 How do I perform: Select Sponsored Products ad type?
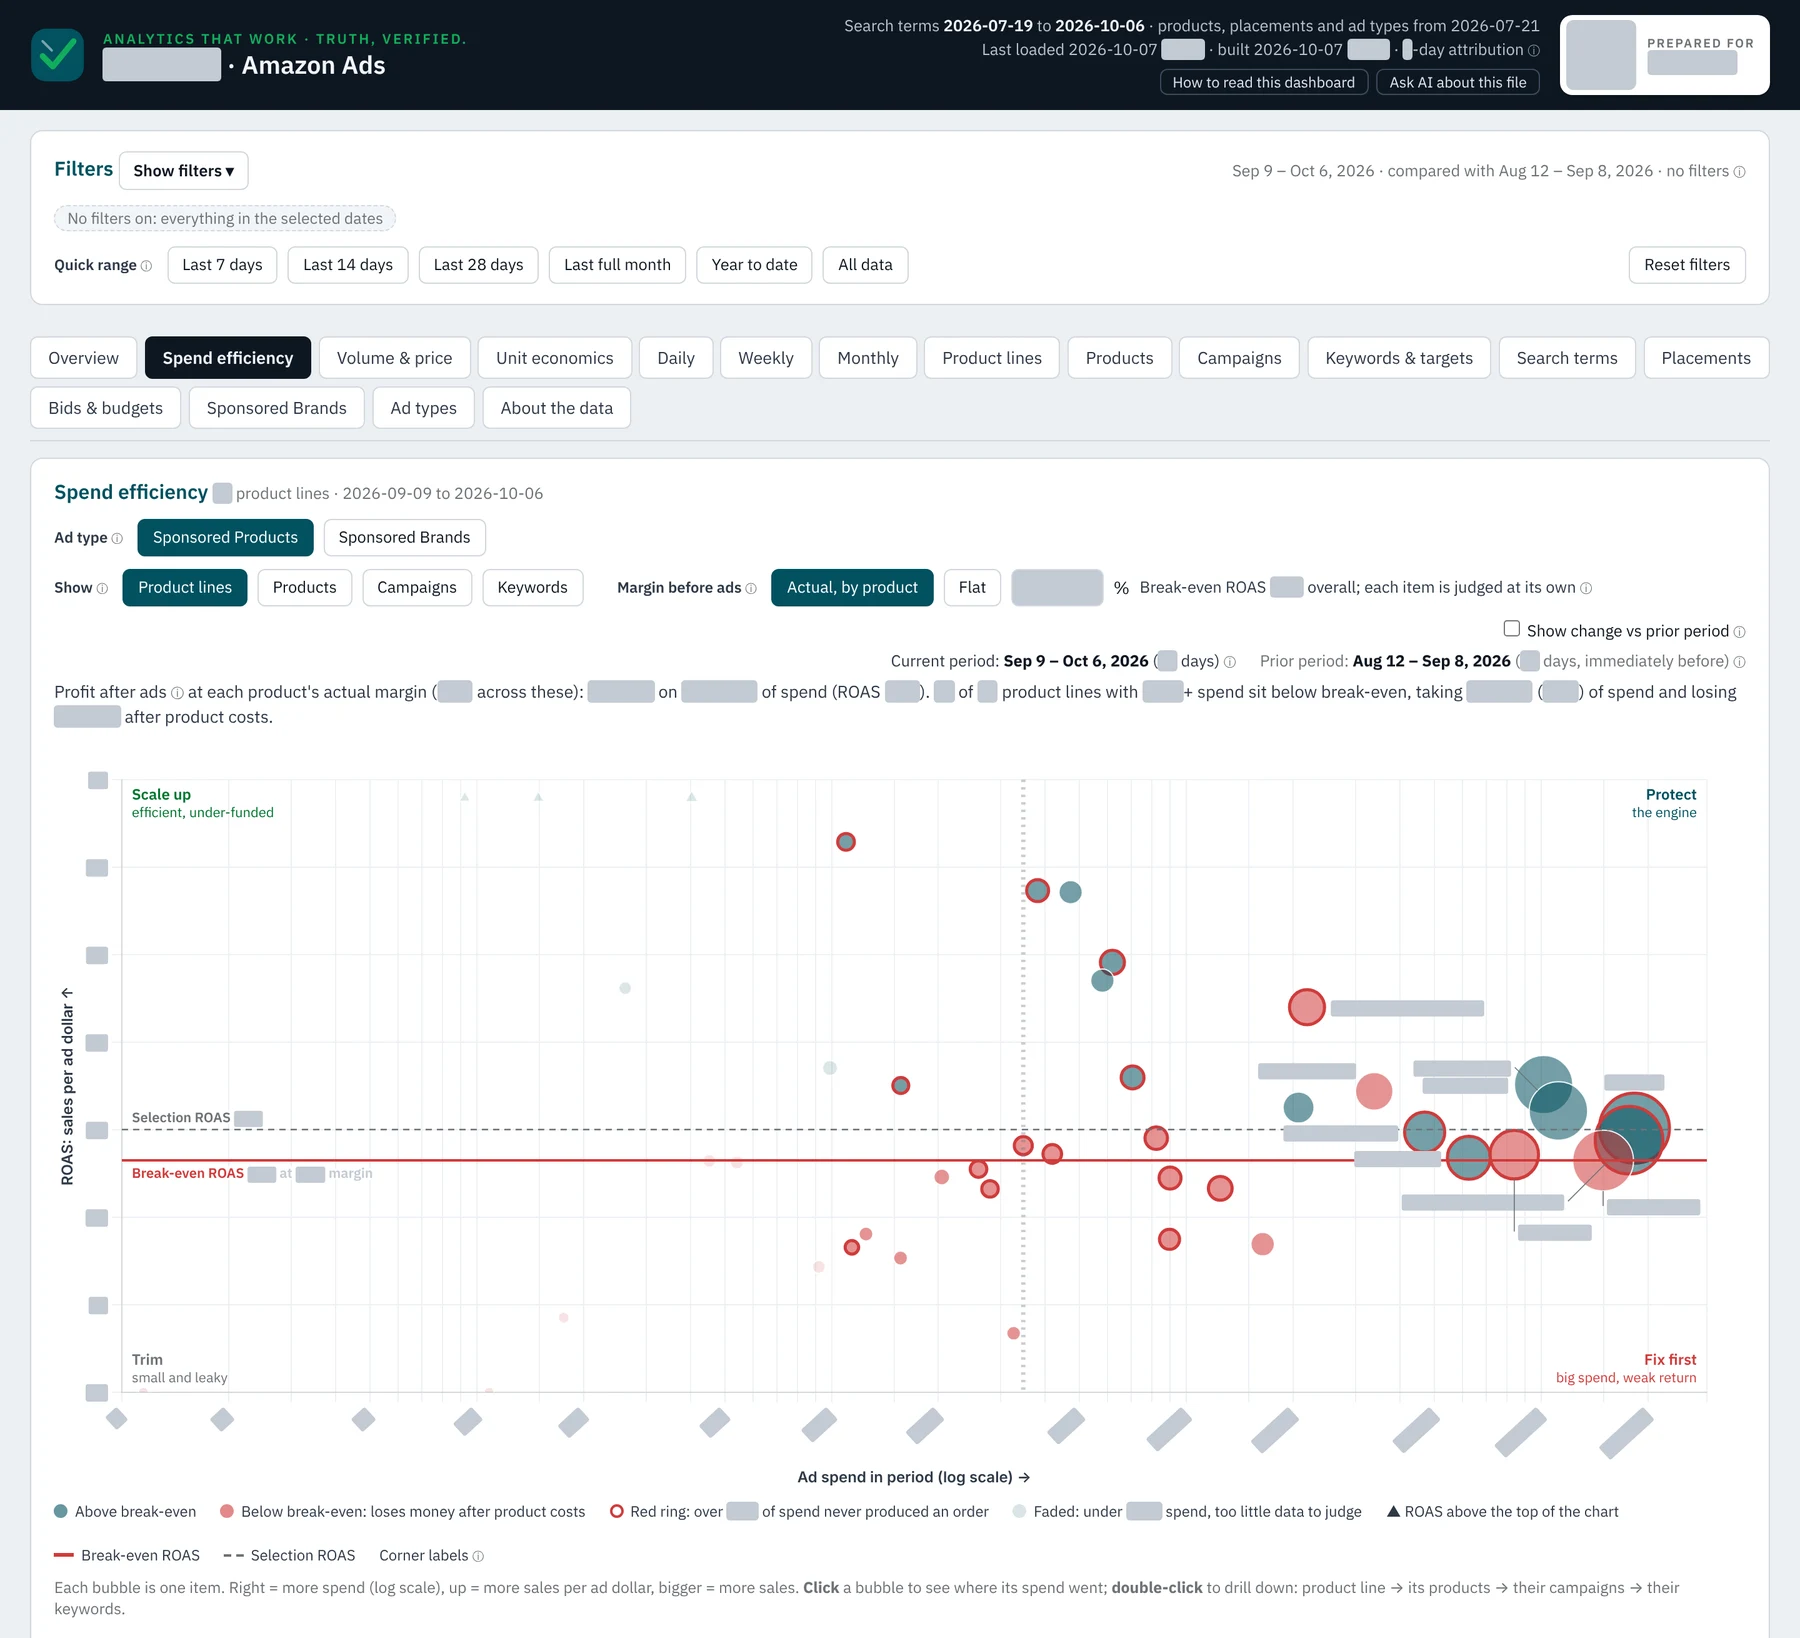(225, 537)
